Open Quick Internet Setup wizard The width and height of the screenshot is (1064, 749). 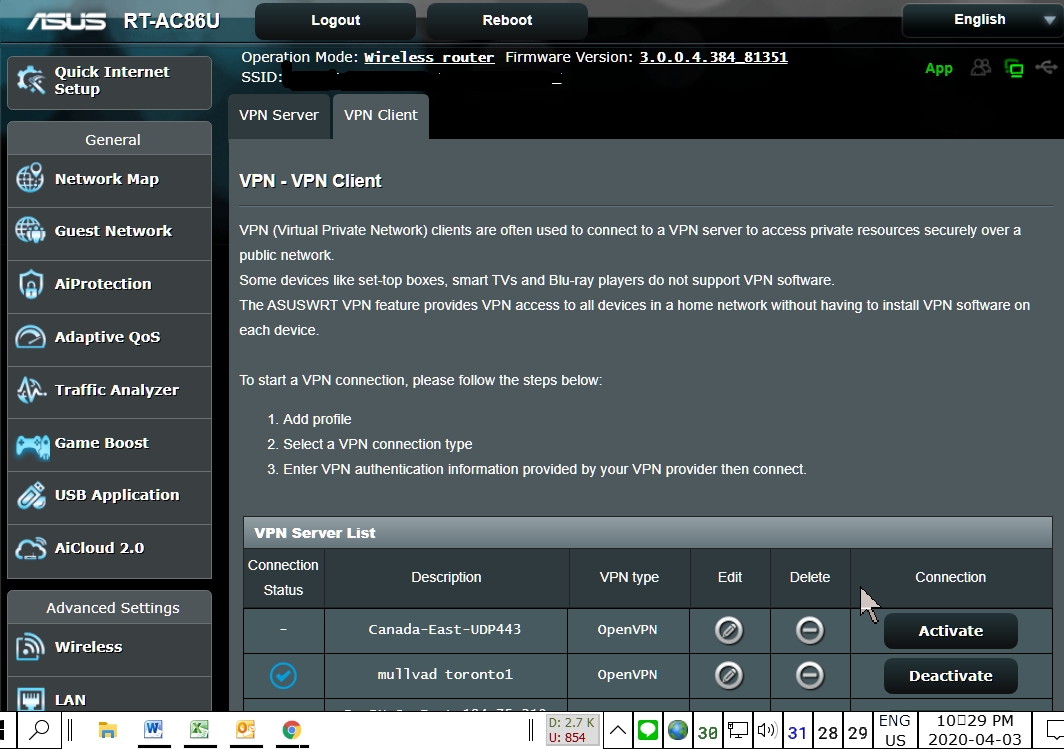pyautogui.click(x=109, y=81)
